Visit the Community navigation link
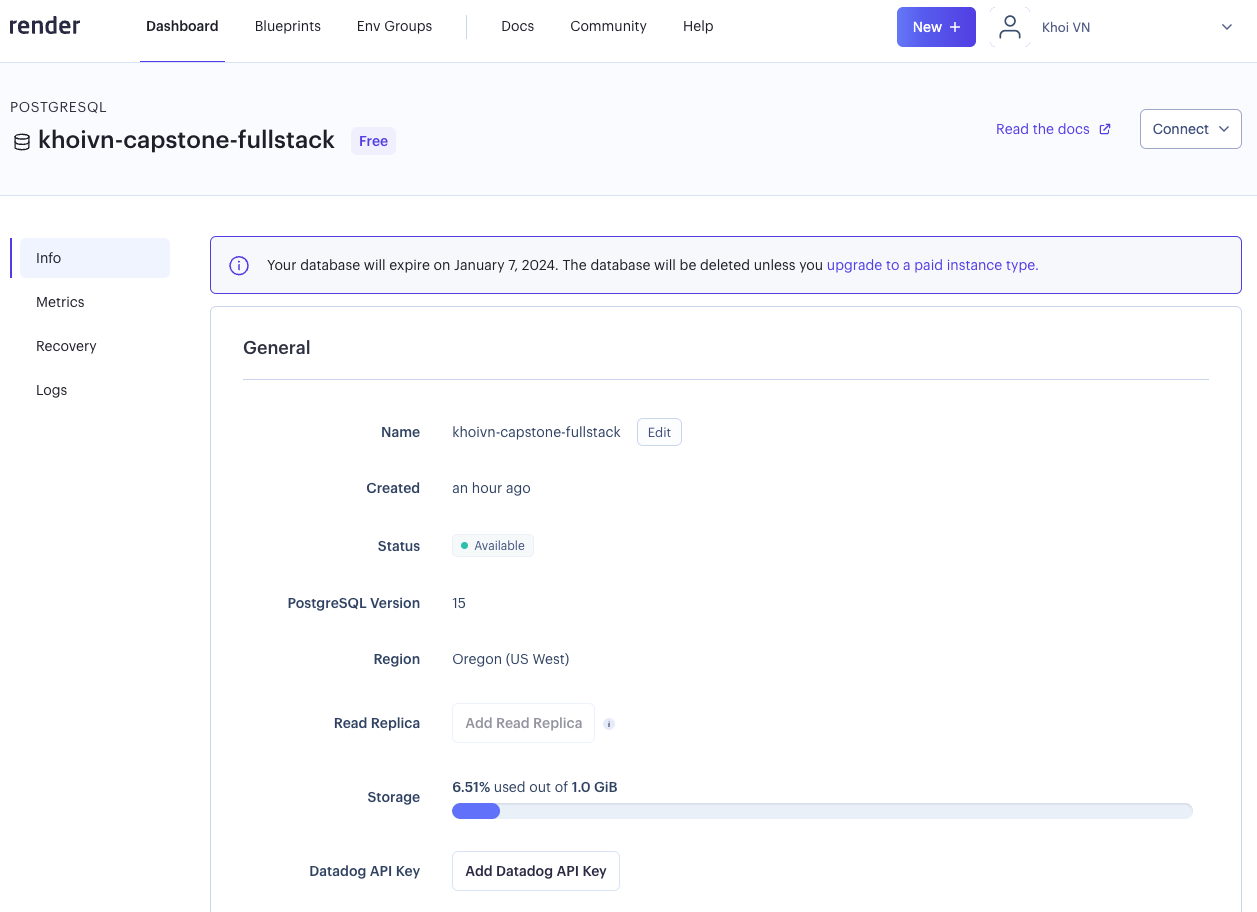 608,26
